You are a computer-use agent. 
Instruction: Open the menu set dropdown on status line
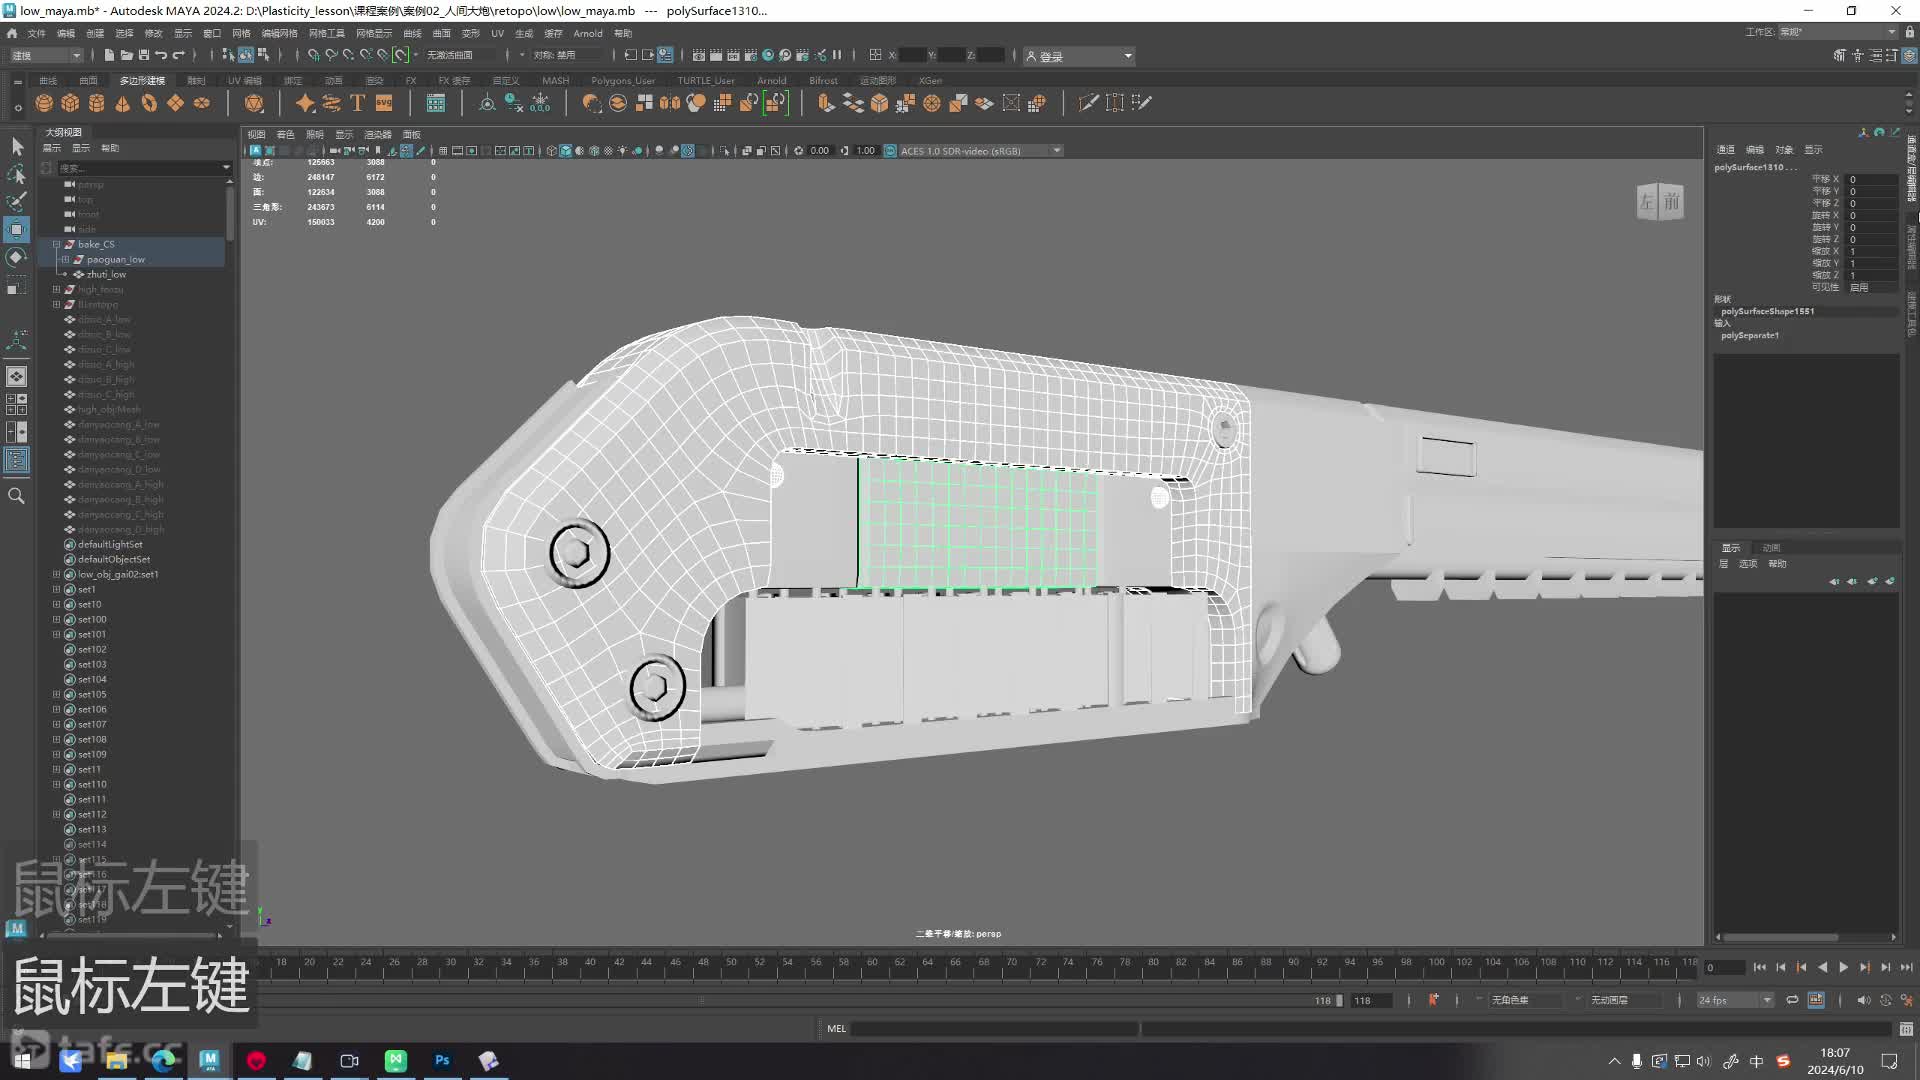click(x=46, y=55)
